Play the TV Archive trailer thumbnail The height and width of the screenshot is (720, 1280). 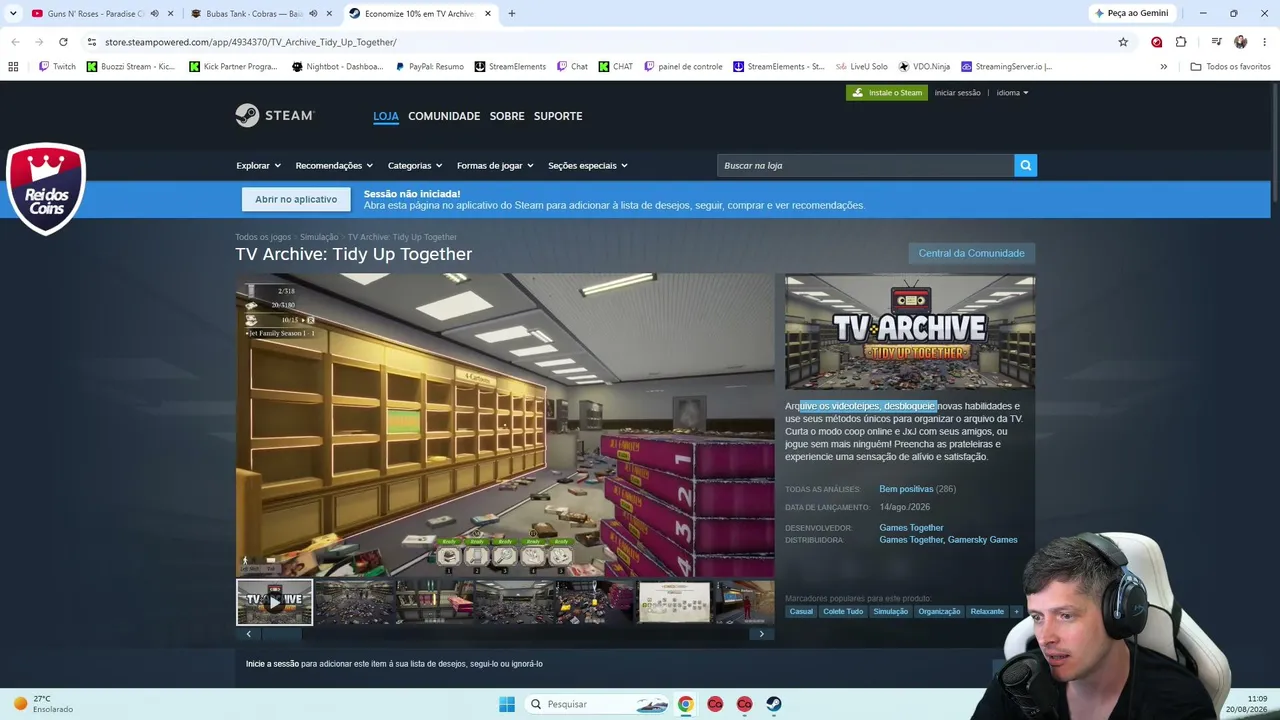click(x=274, y=602)
